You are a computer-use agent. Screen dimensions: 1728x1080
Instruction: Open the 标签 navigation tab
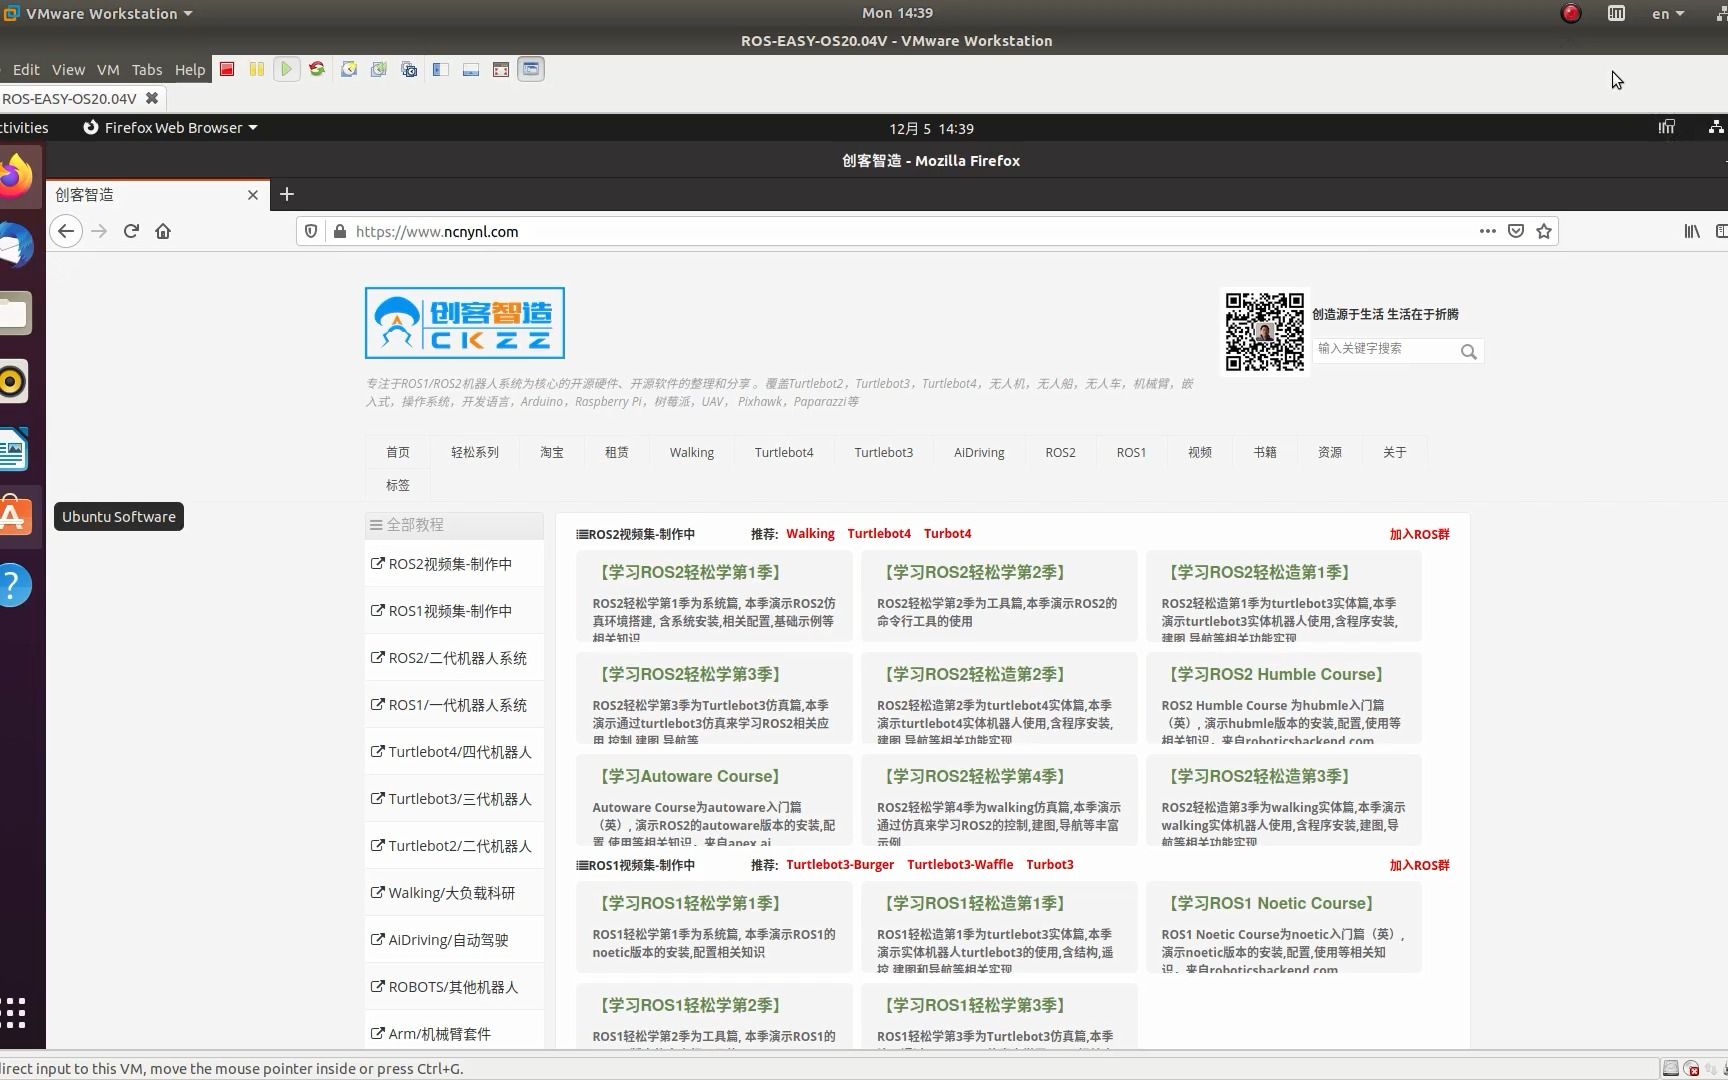coord(398,485)
